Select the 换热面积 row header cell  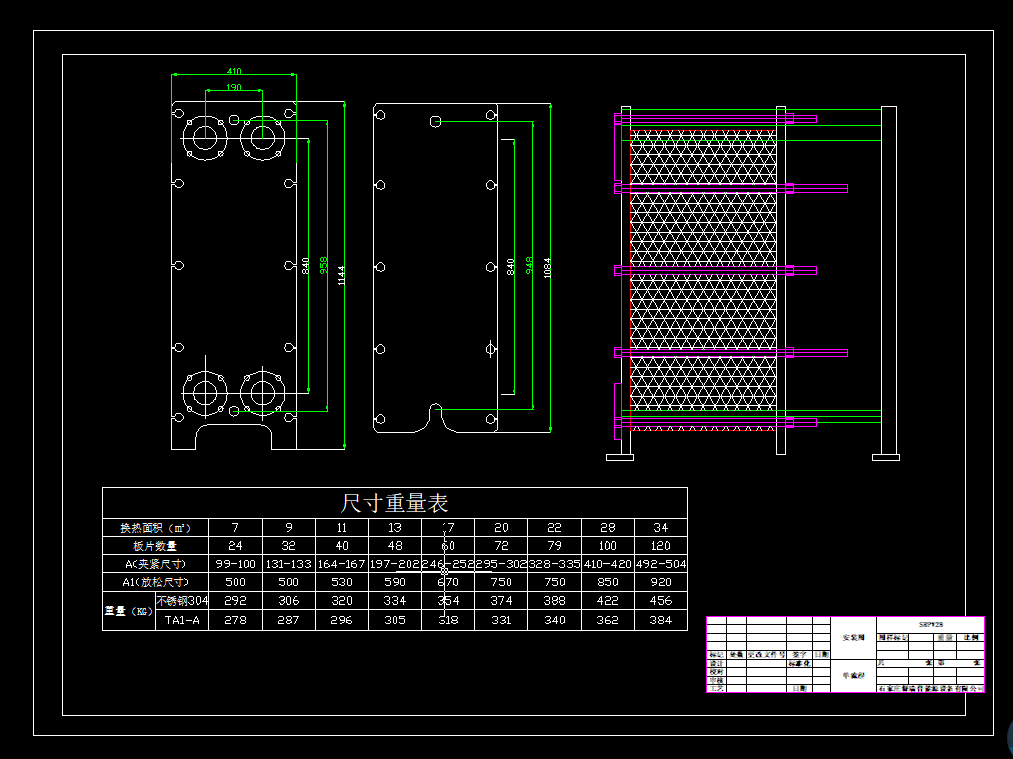click(155, 528)
